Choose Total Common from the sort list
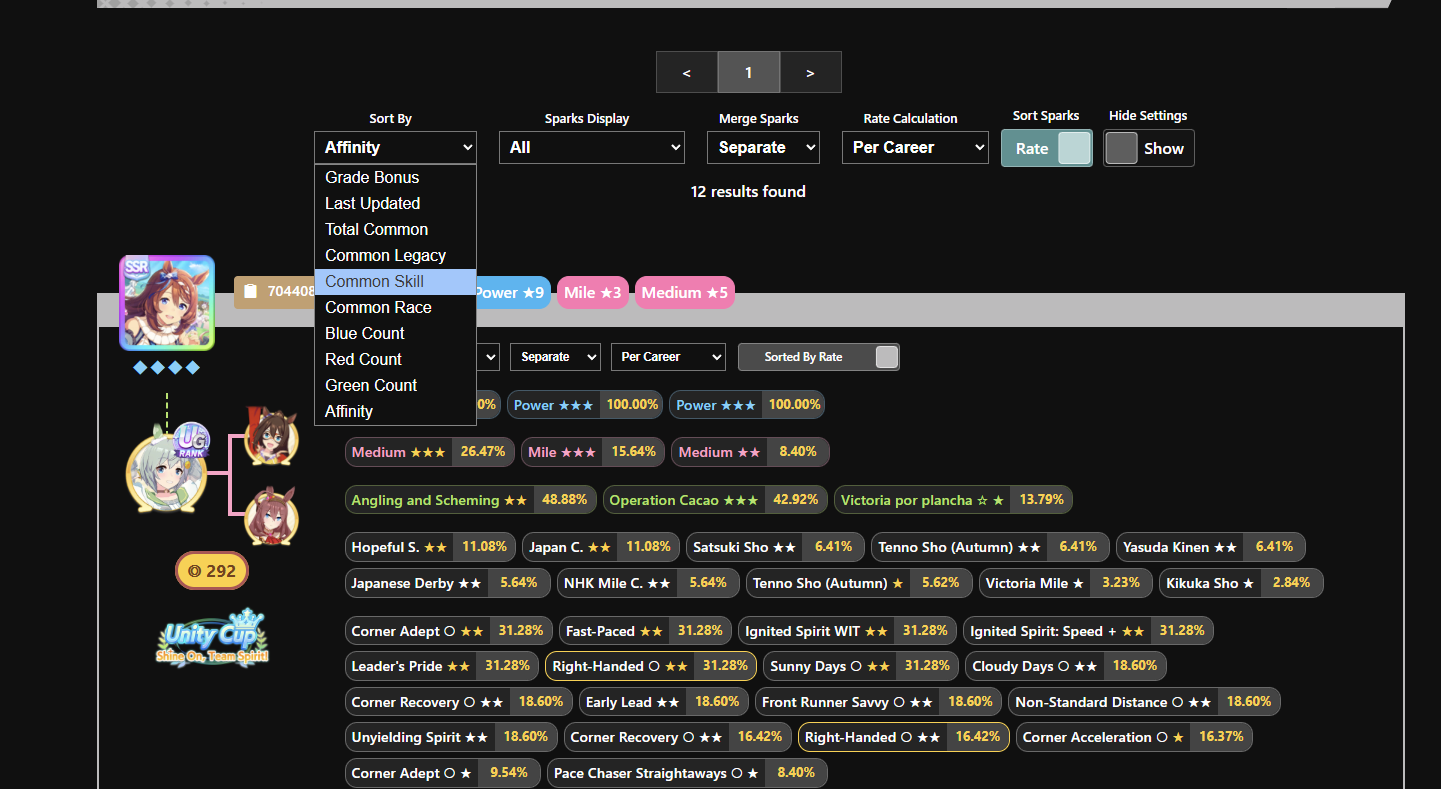Screen dimensions: 1441x789 coord(395,229)
